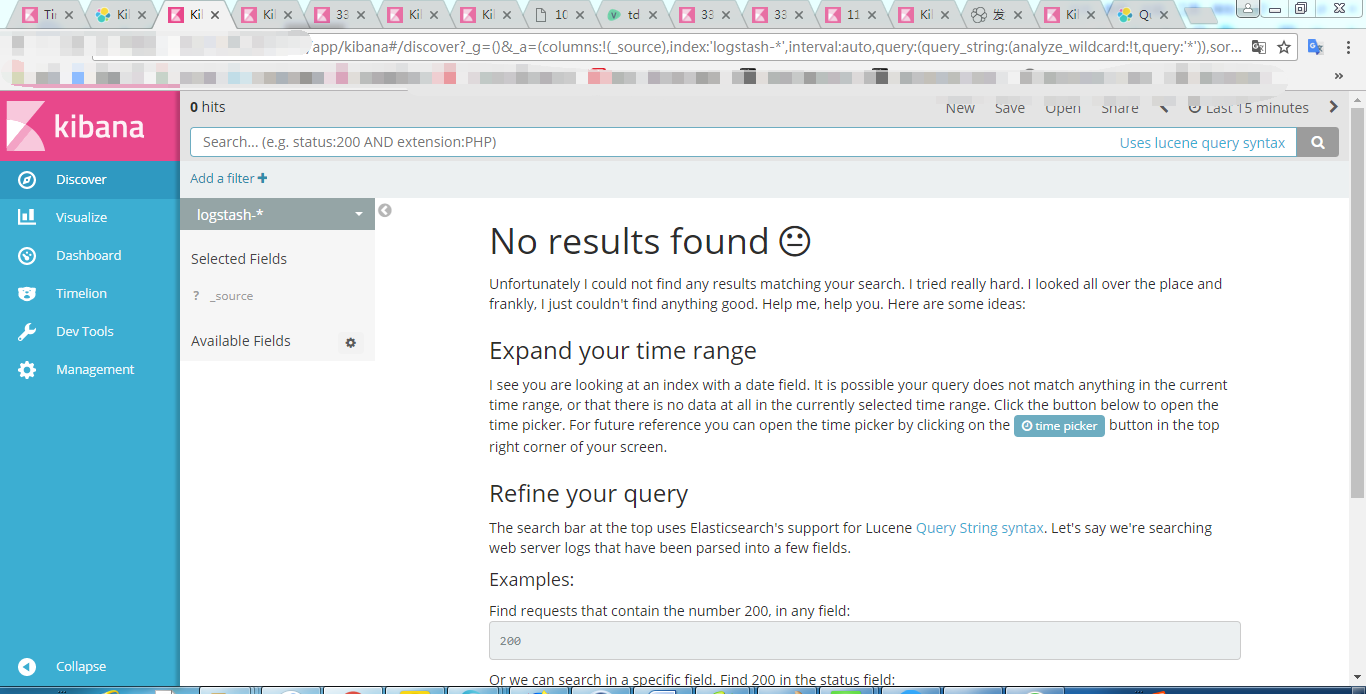Switch to the browser tab labeled 11
This screenshot has width=1366, height=694.
[x=850, y=15]
